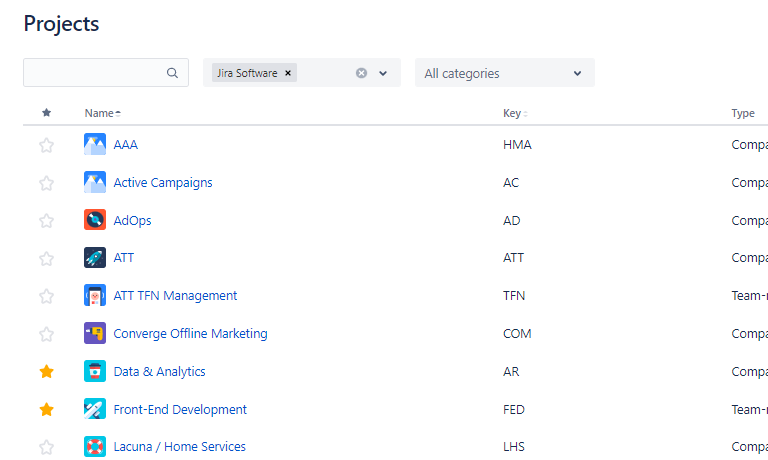Click the TFN key cell
Viewport: 768px width, 460px height.
click(x=514, y=296)
